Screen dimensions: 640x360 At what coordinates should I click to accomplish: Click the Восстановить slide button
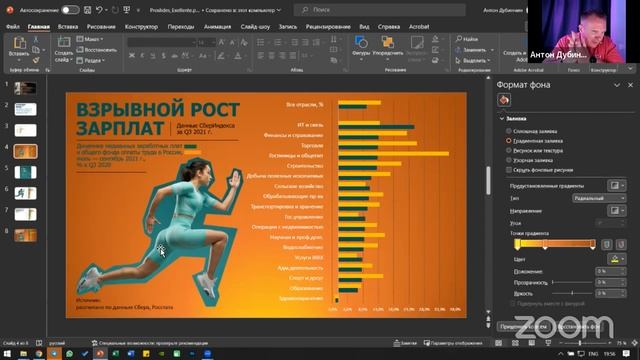97,50
